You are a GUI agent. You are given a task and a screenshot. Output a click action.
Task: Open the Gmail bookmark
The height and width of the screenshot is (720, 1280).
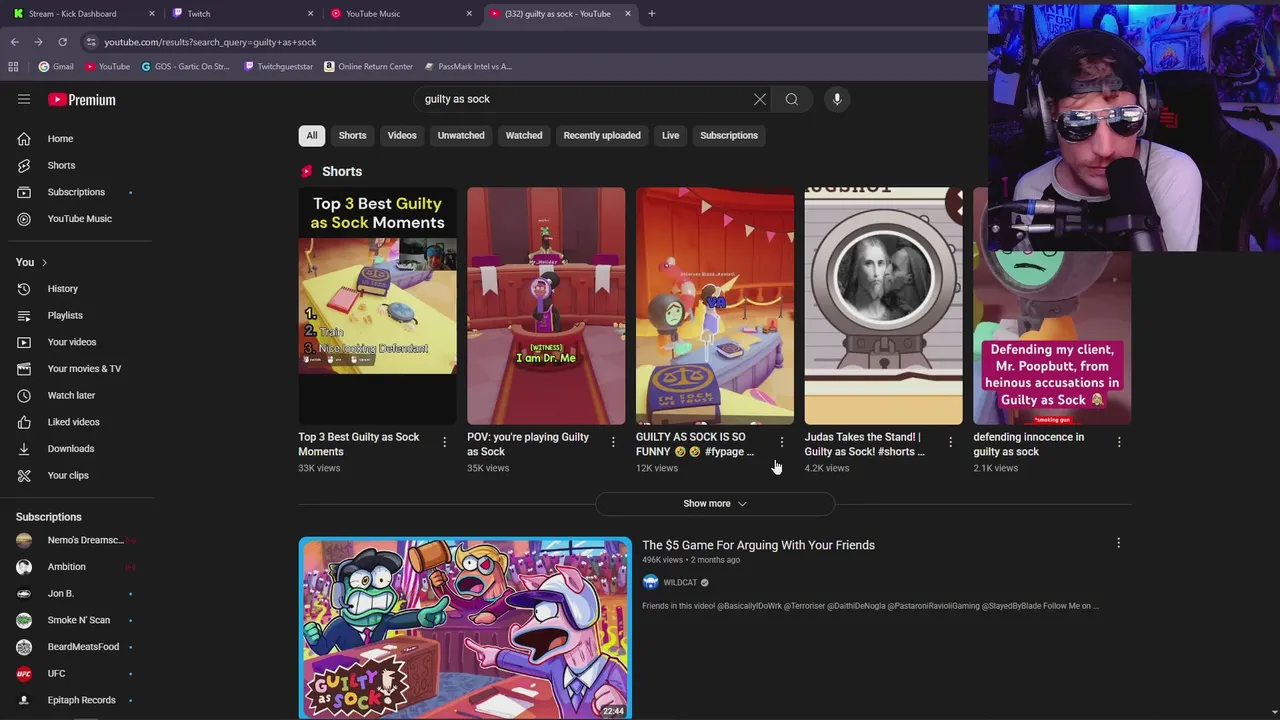pos(56,67)
